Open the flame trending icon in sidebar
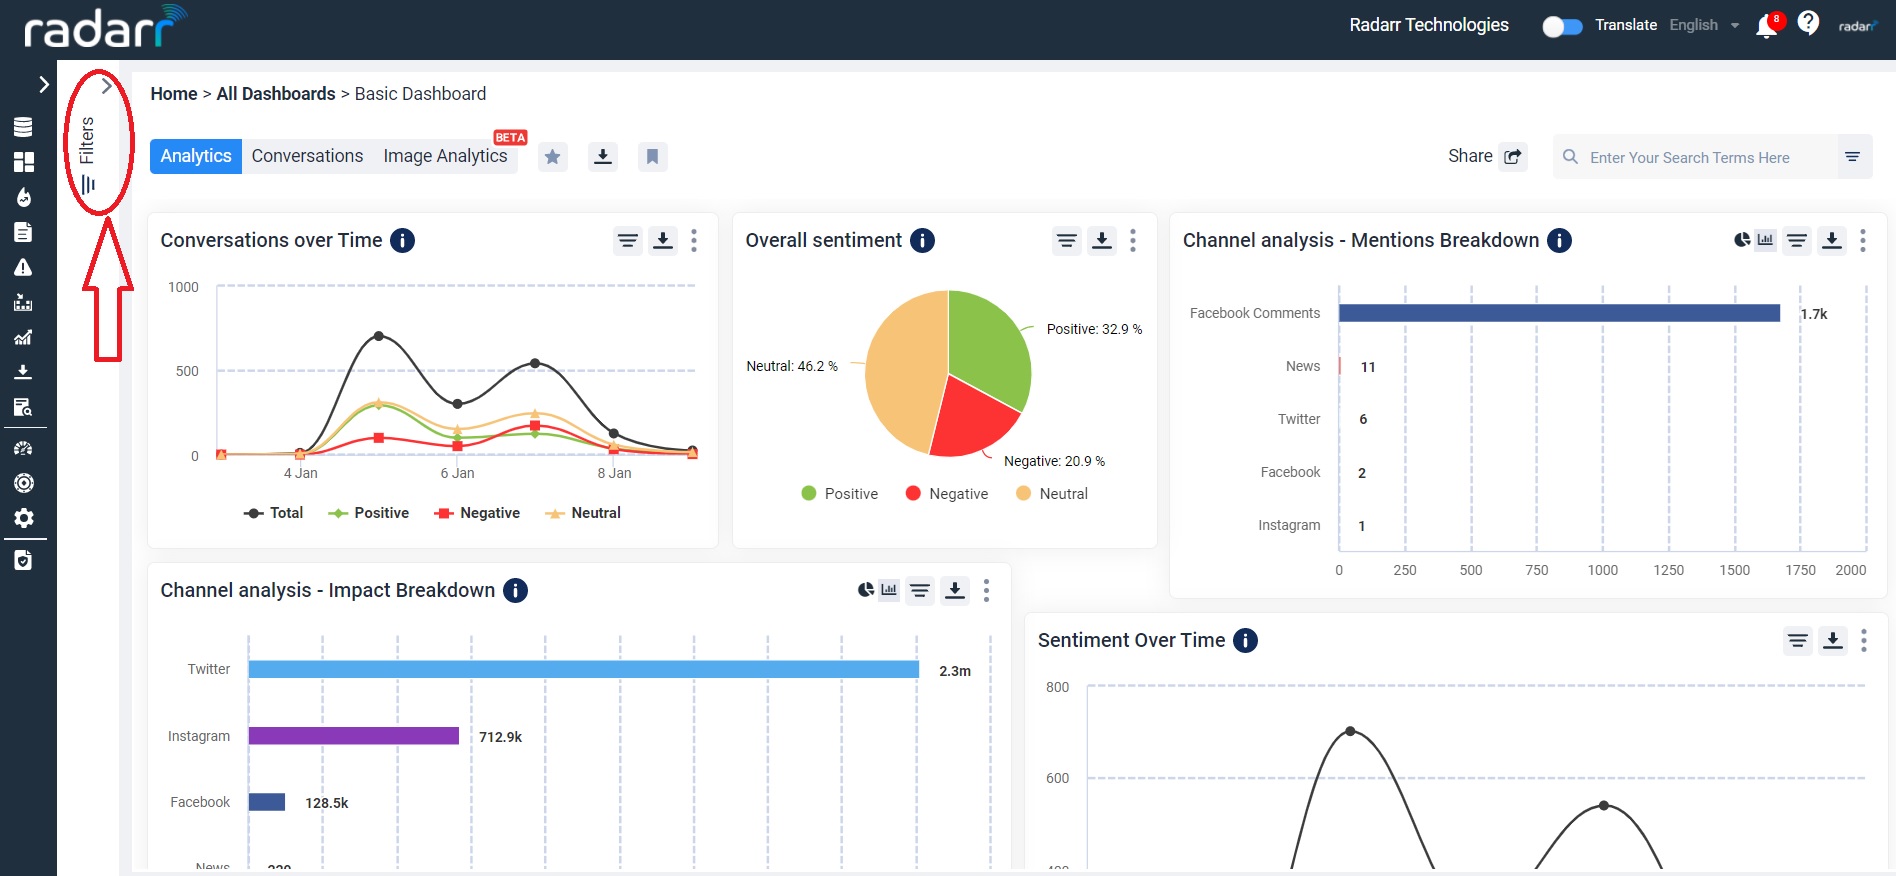 point(23,197)
